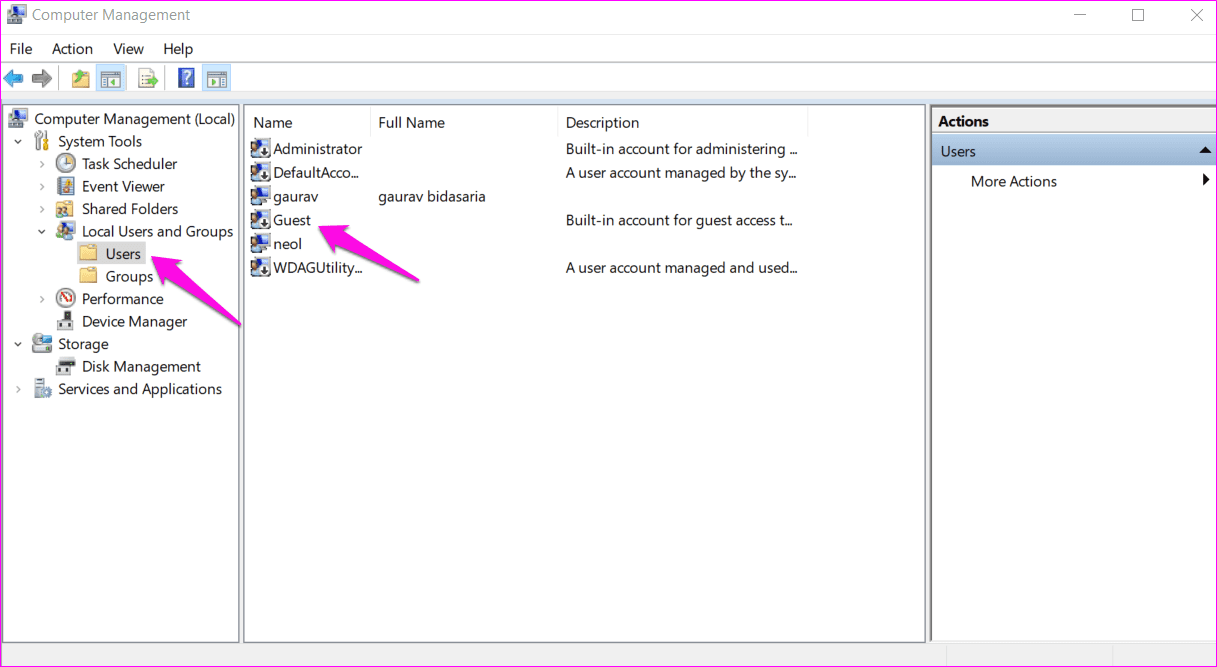Toggle the Show/Hide Console Tree icon
Image resolution: width=1217 pixels, height=667 pixels.
click(110, 78)
